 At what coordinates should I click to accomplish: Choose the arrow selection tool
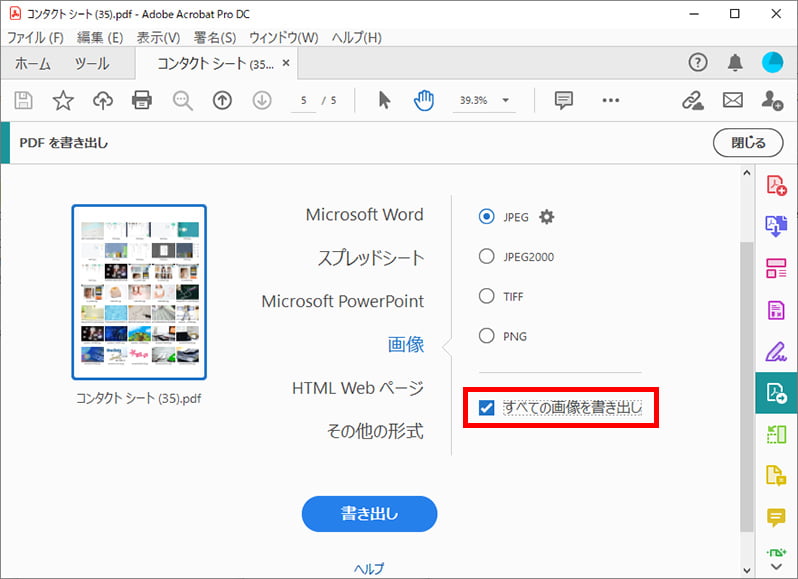click(385, 100)
